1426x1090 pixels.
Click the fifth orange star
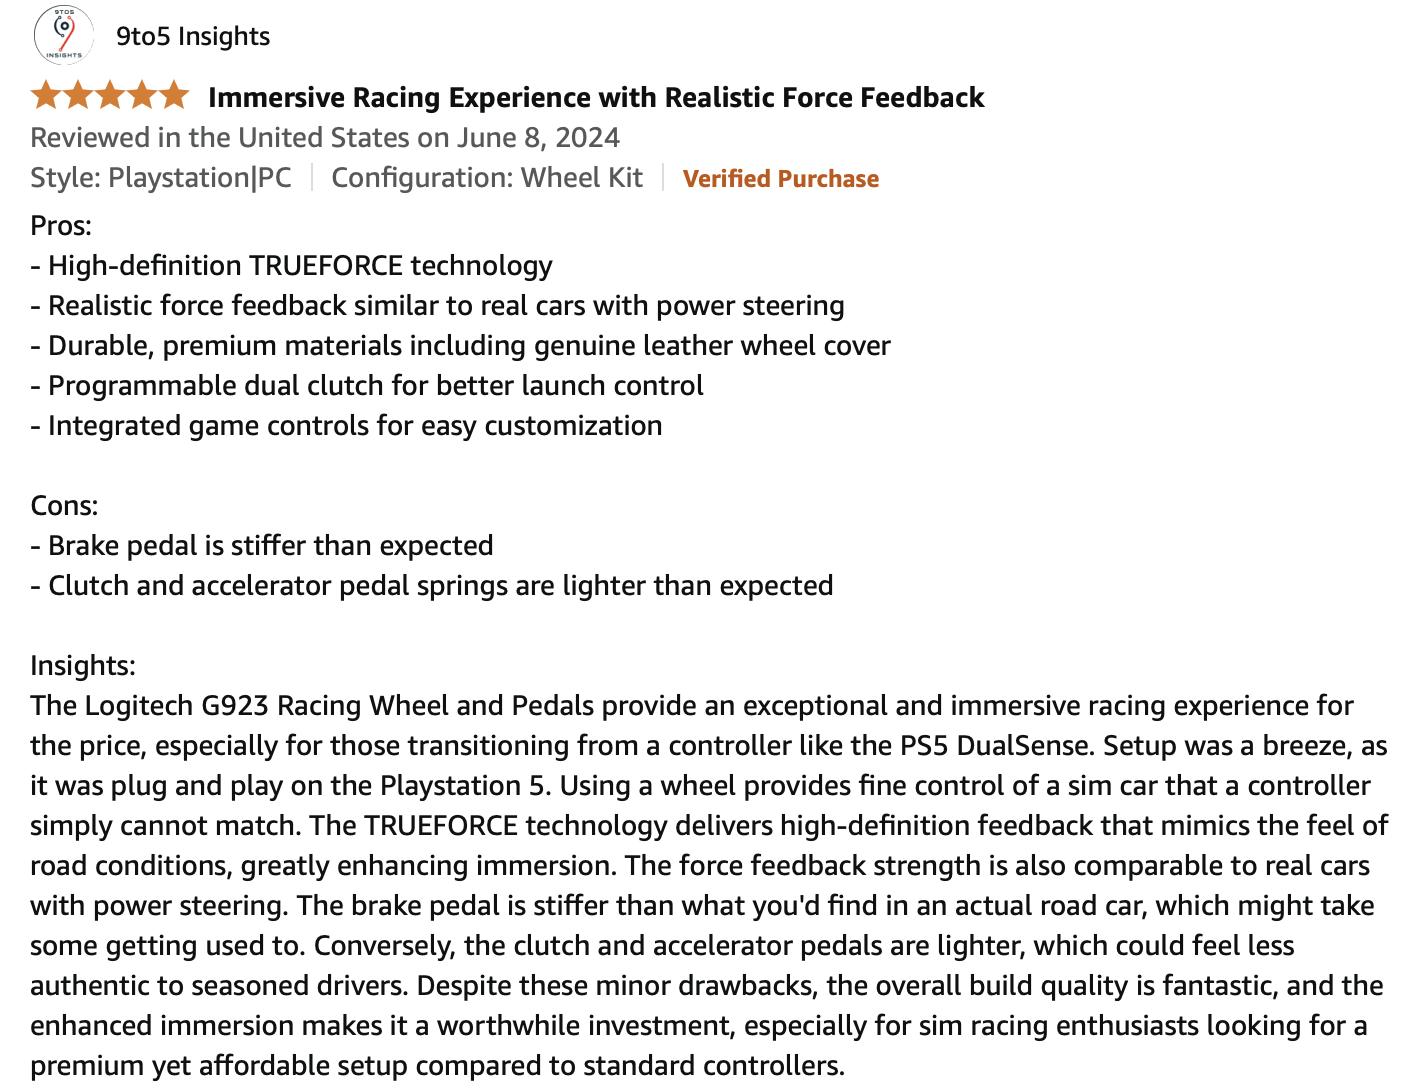click(174, 96)
